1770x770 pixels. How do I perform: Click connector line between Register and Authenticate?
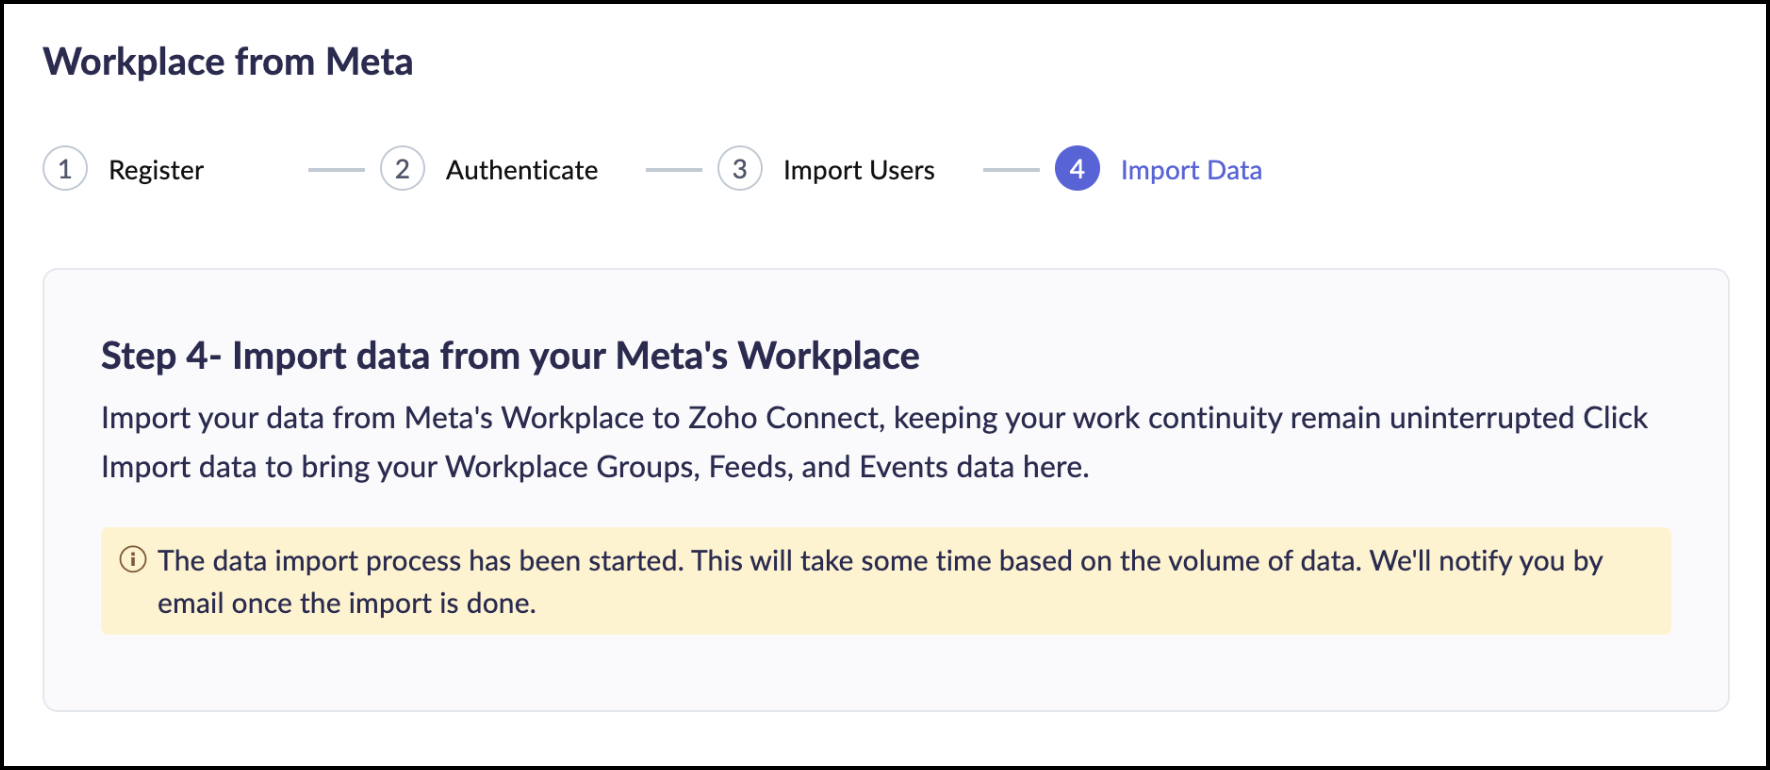click(x=336, y=170)
